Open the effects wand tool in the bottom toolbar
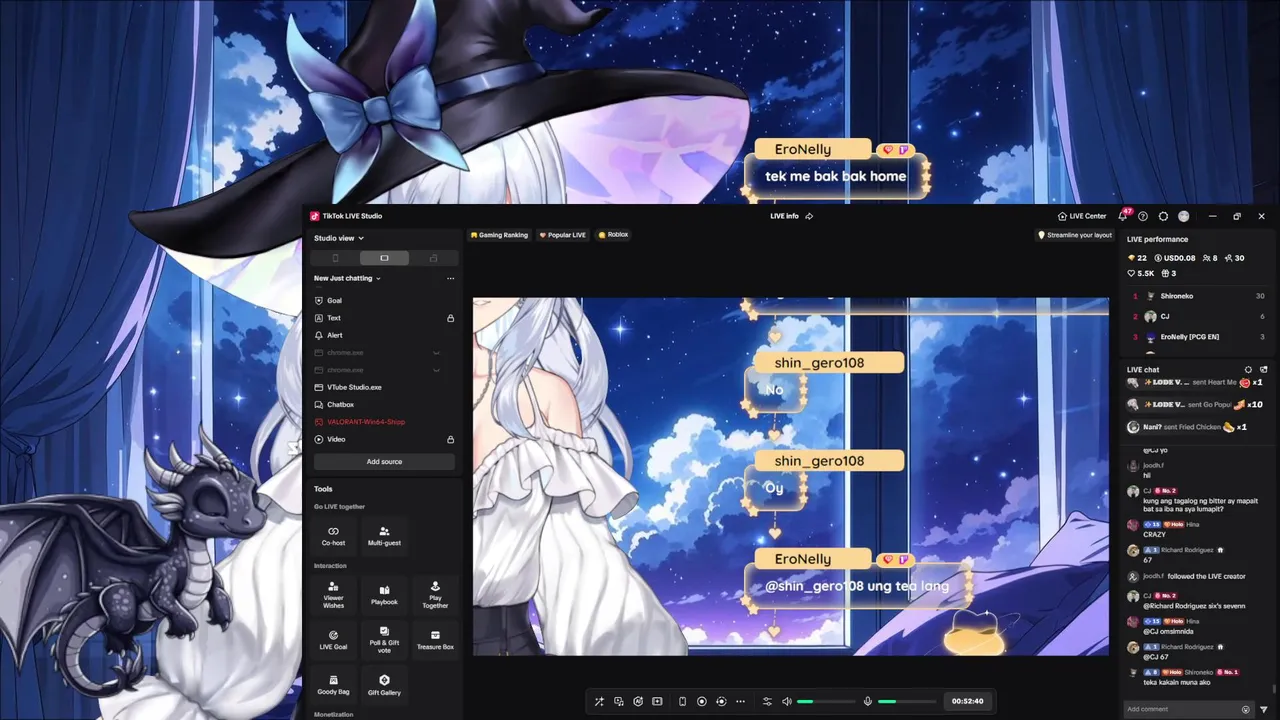The image size is (1280, 720). coord(599,701)
